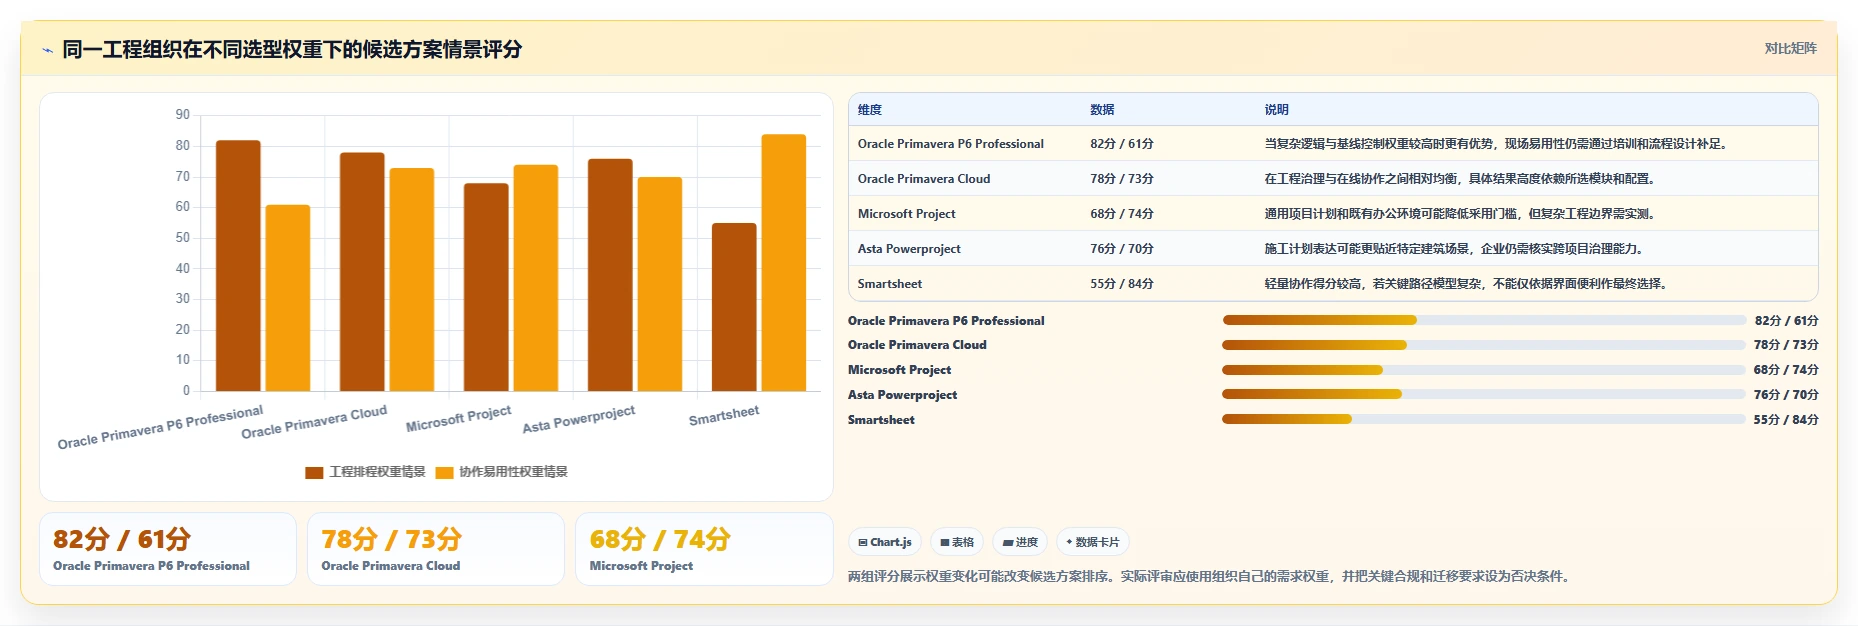Click the 82分 / 61分 table data cell

click(1122, 144)
